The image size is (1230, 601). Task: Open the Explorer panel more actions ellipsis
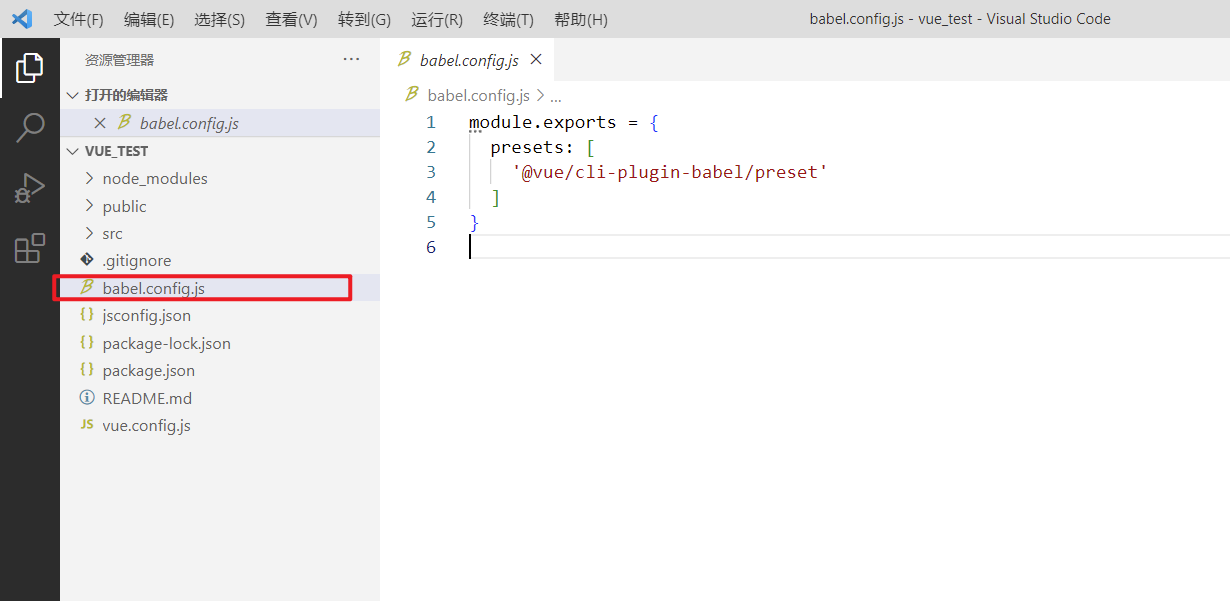pyautogui.click(x=351, y=60)
